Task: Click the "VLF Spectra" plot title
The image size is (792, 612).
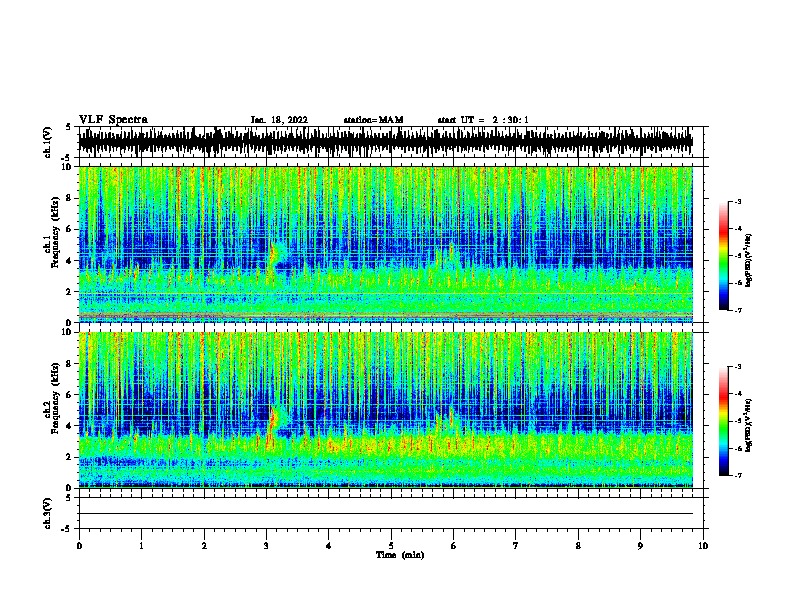Action: (x=113, y=119)
